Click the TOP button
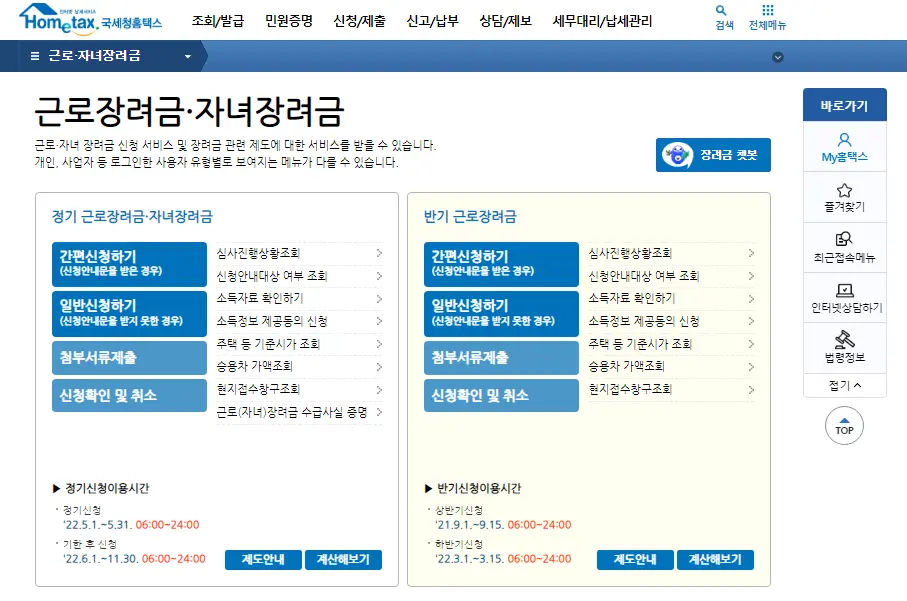This screenshot has width=907, height=601. (844, 426)
